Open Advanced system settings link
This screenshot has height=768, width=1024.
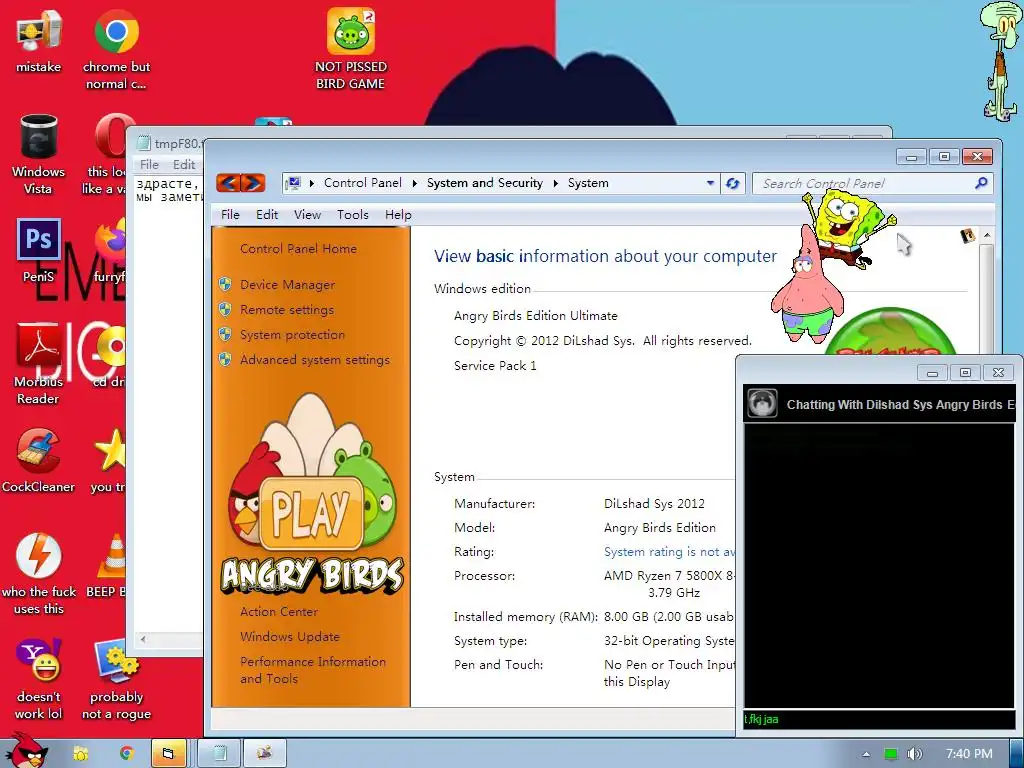[x=315, y=359]
